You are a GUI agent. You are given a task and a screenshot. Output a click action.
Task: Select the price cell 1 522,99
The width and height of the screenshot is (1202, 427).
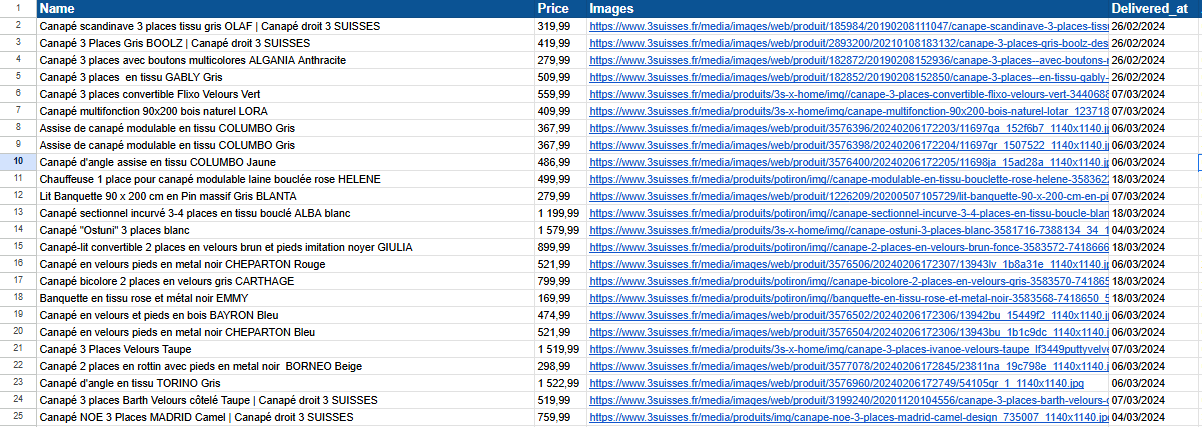click(x=560, y=383)
